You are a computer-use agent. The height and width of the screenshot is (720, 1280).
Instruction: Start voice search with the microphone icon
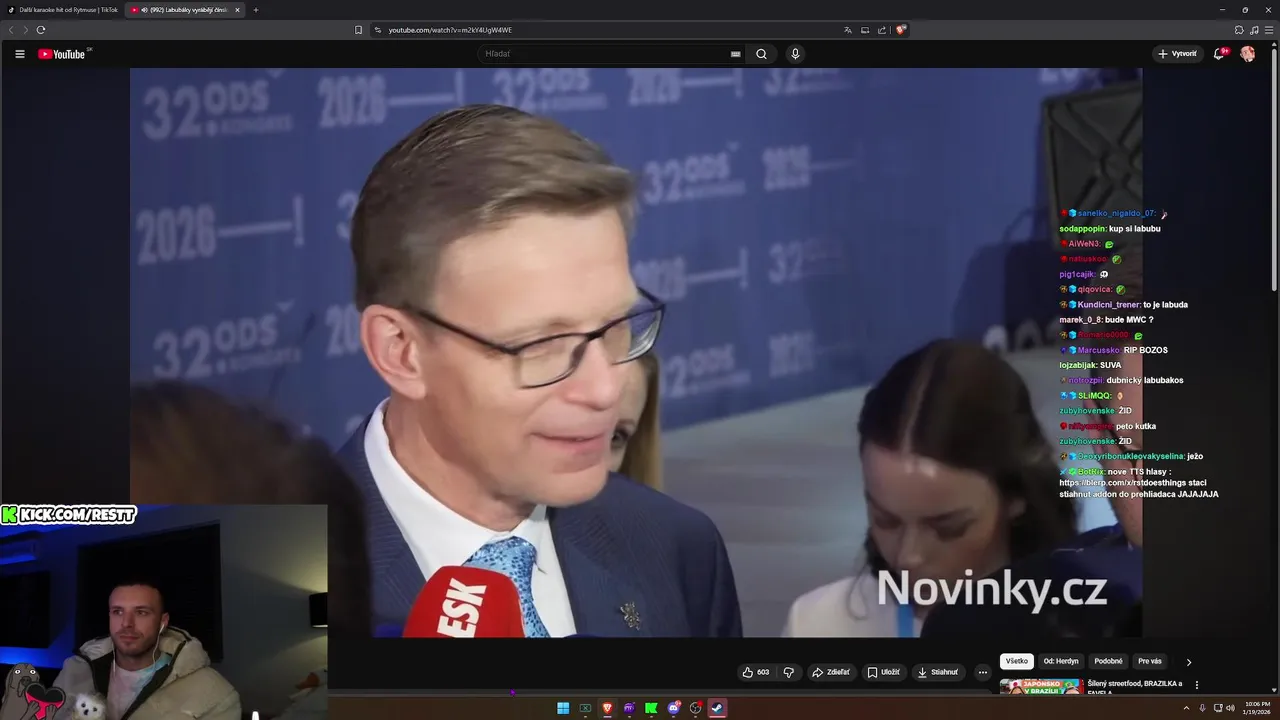tap(795, 54)
